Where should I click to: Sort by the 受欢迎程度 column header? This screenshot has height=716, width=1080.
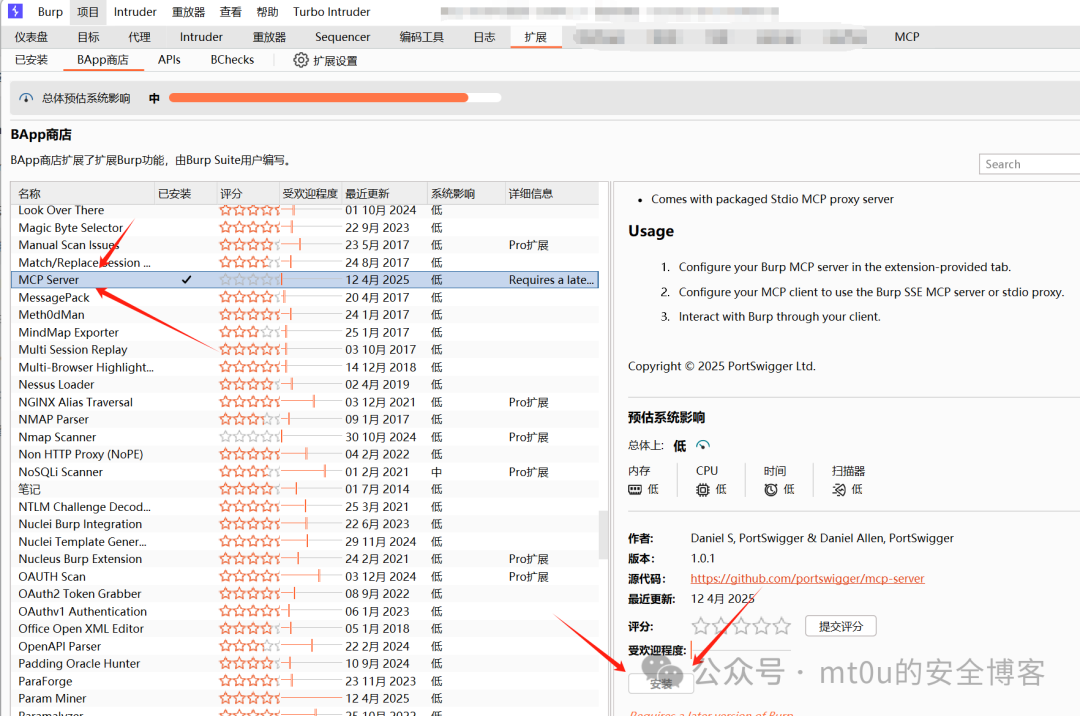click(x=310, y=193)
